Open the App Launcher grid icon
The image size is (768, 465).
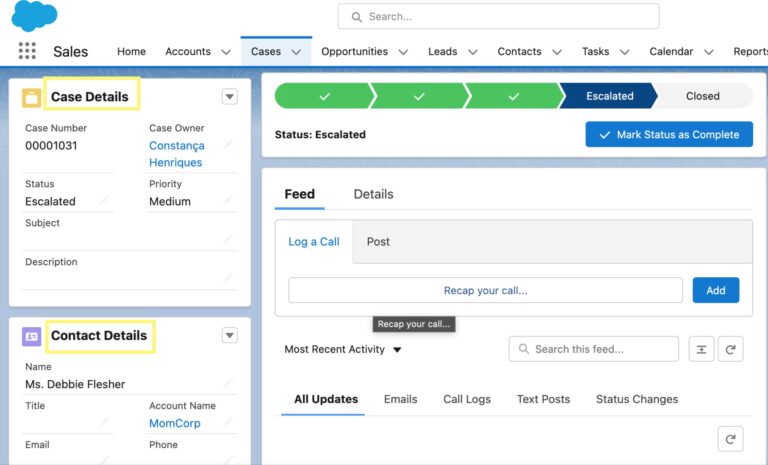click(x=27, y=51)
